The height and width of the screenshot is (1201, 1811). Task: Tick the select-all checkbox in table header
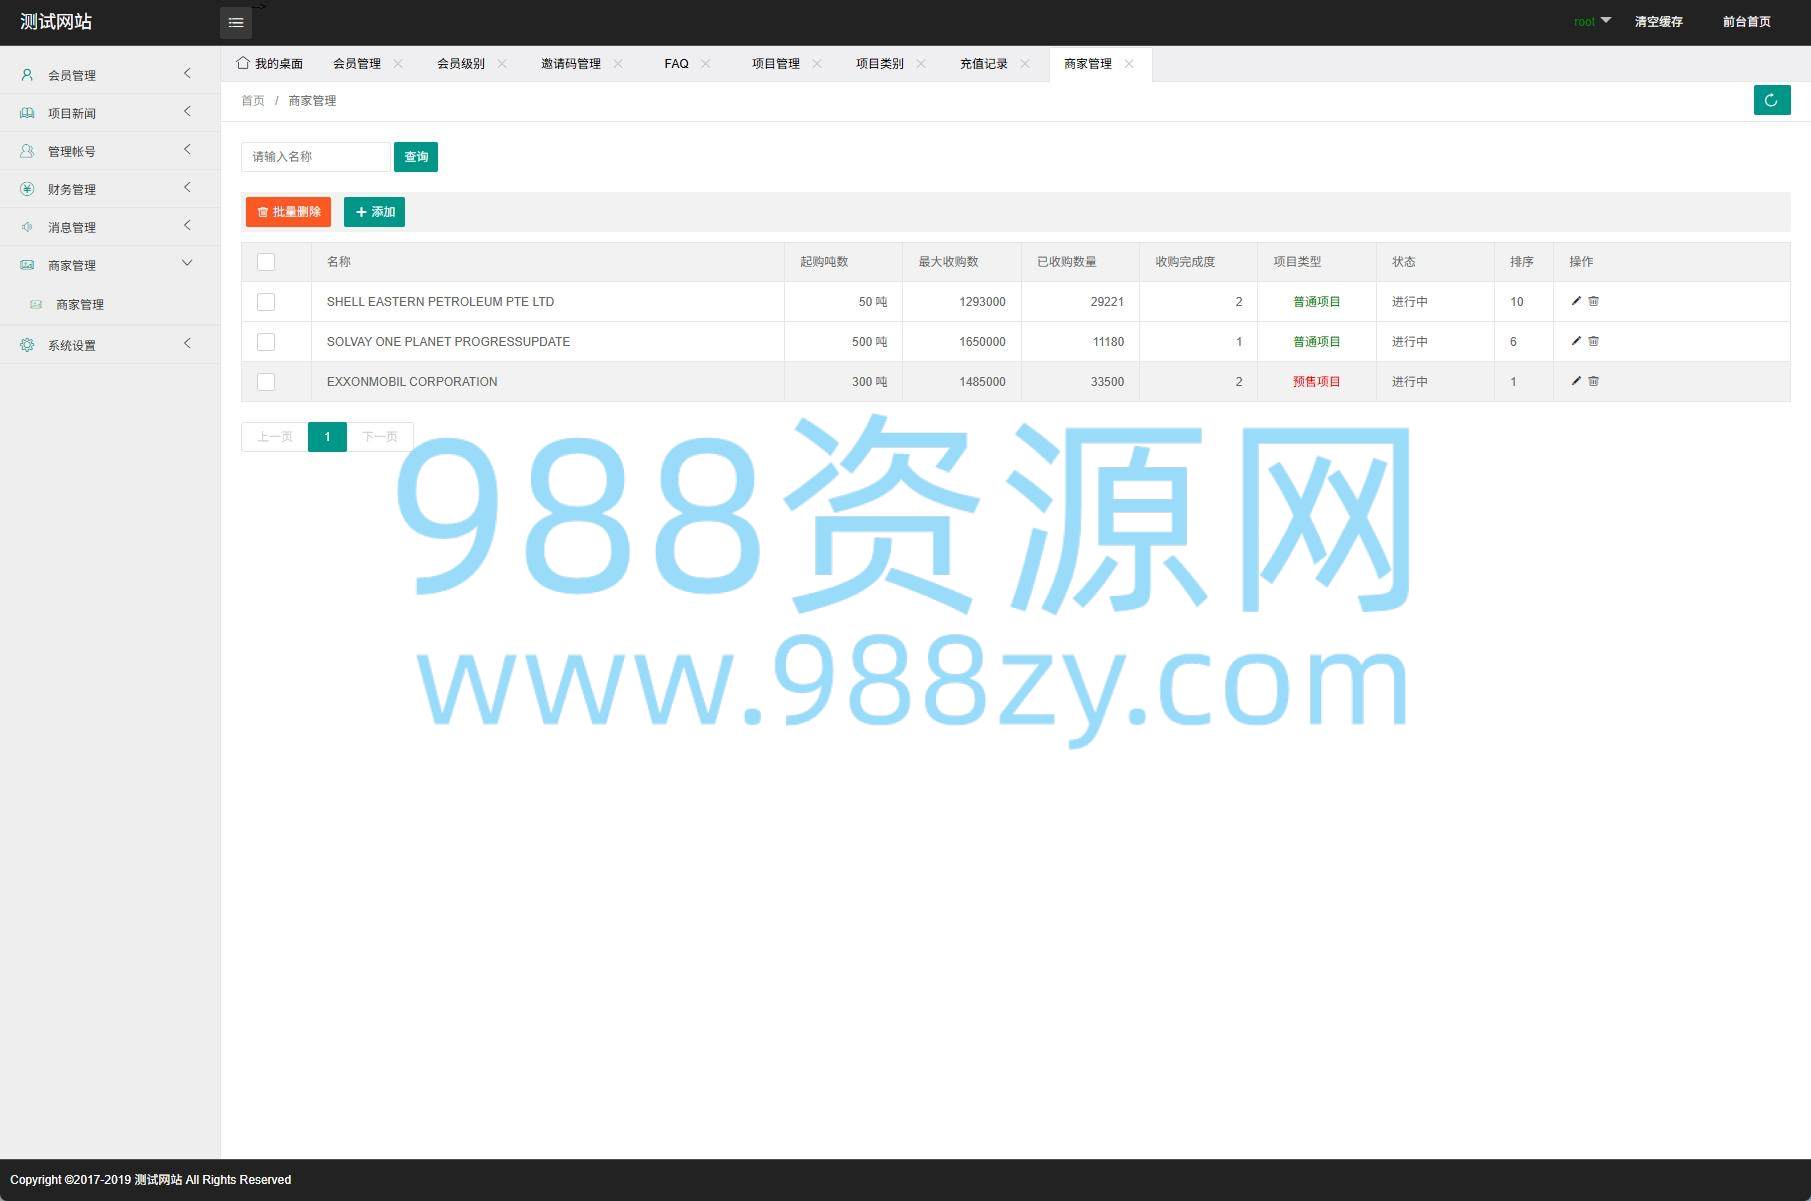[x=266, y=262]
